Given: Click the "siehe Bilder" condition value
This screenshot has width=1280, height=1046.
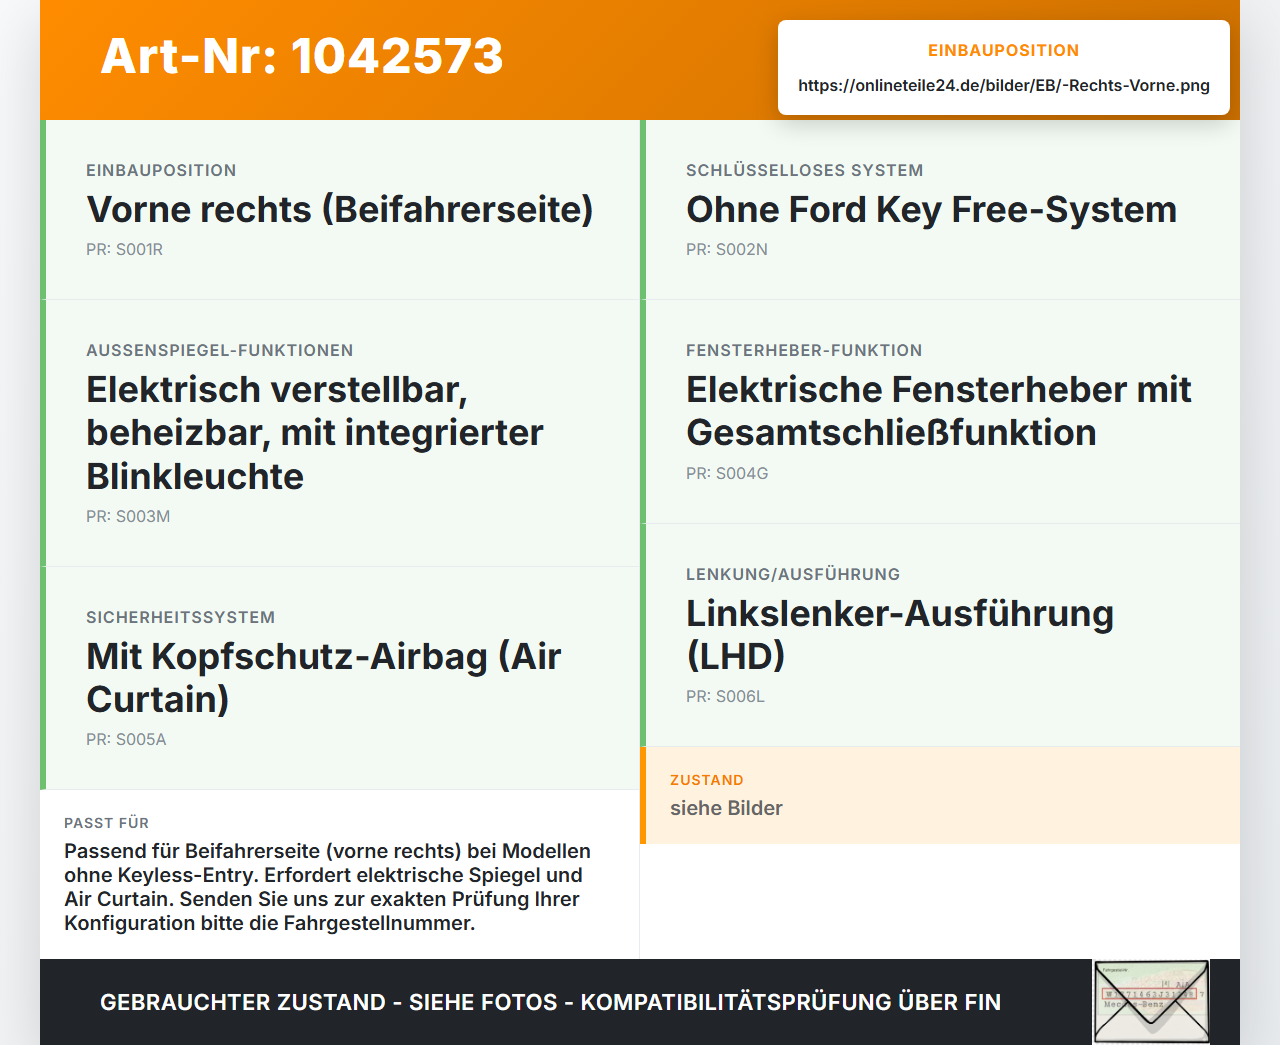Looking at the screenshot, I should (726, 808).
